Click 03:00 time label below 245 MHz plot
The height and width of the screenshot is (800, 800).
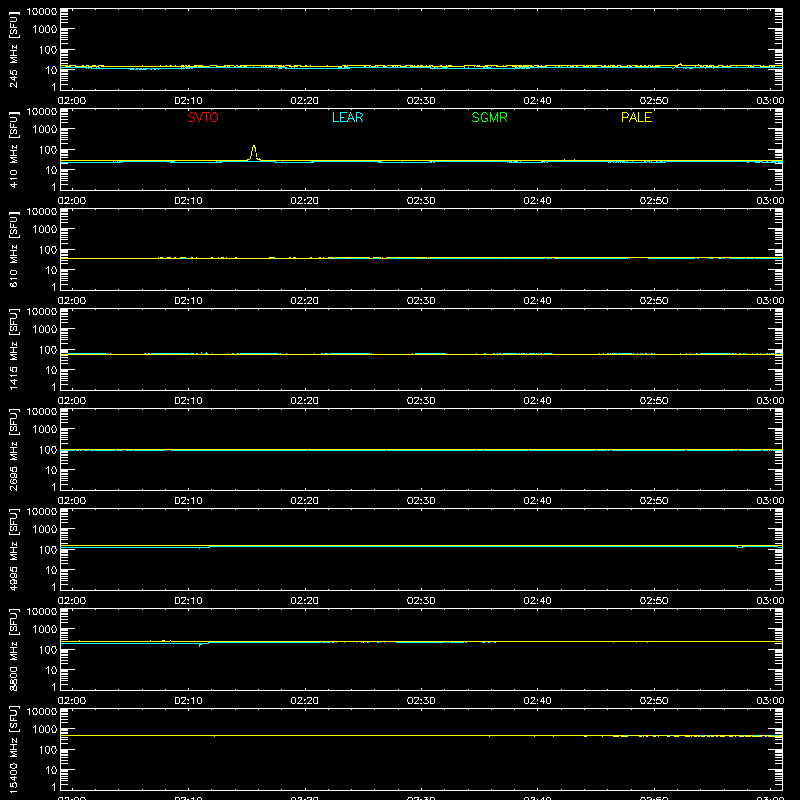tap(770, 101)
